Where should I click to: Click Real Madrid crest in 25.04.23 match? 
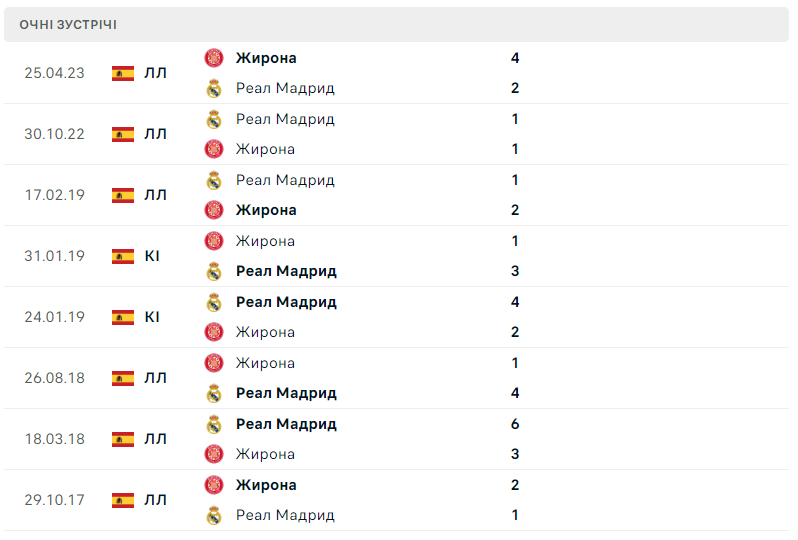213,88
